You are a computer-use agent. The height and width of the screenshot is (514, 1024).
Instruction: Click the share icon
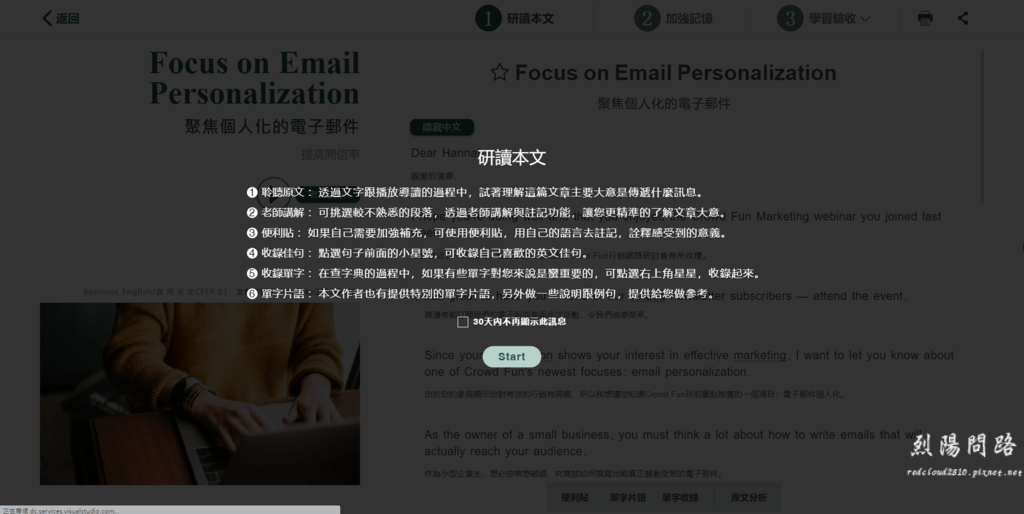click(963, 18)
